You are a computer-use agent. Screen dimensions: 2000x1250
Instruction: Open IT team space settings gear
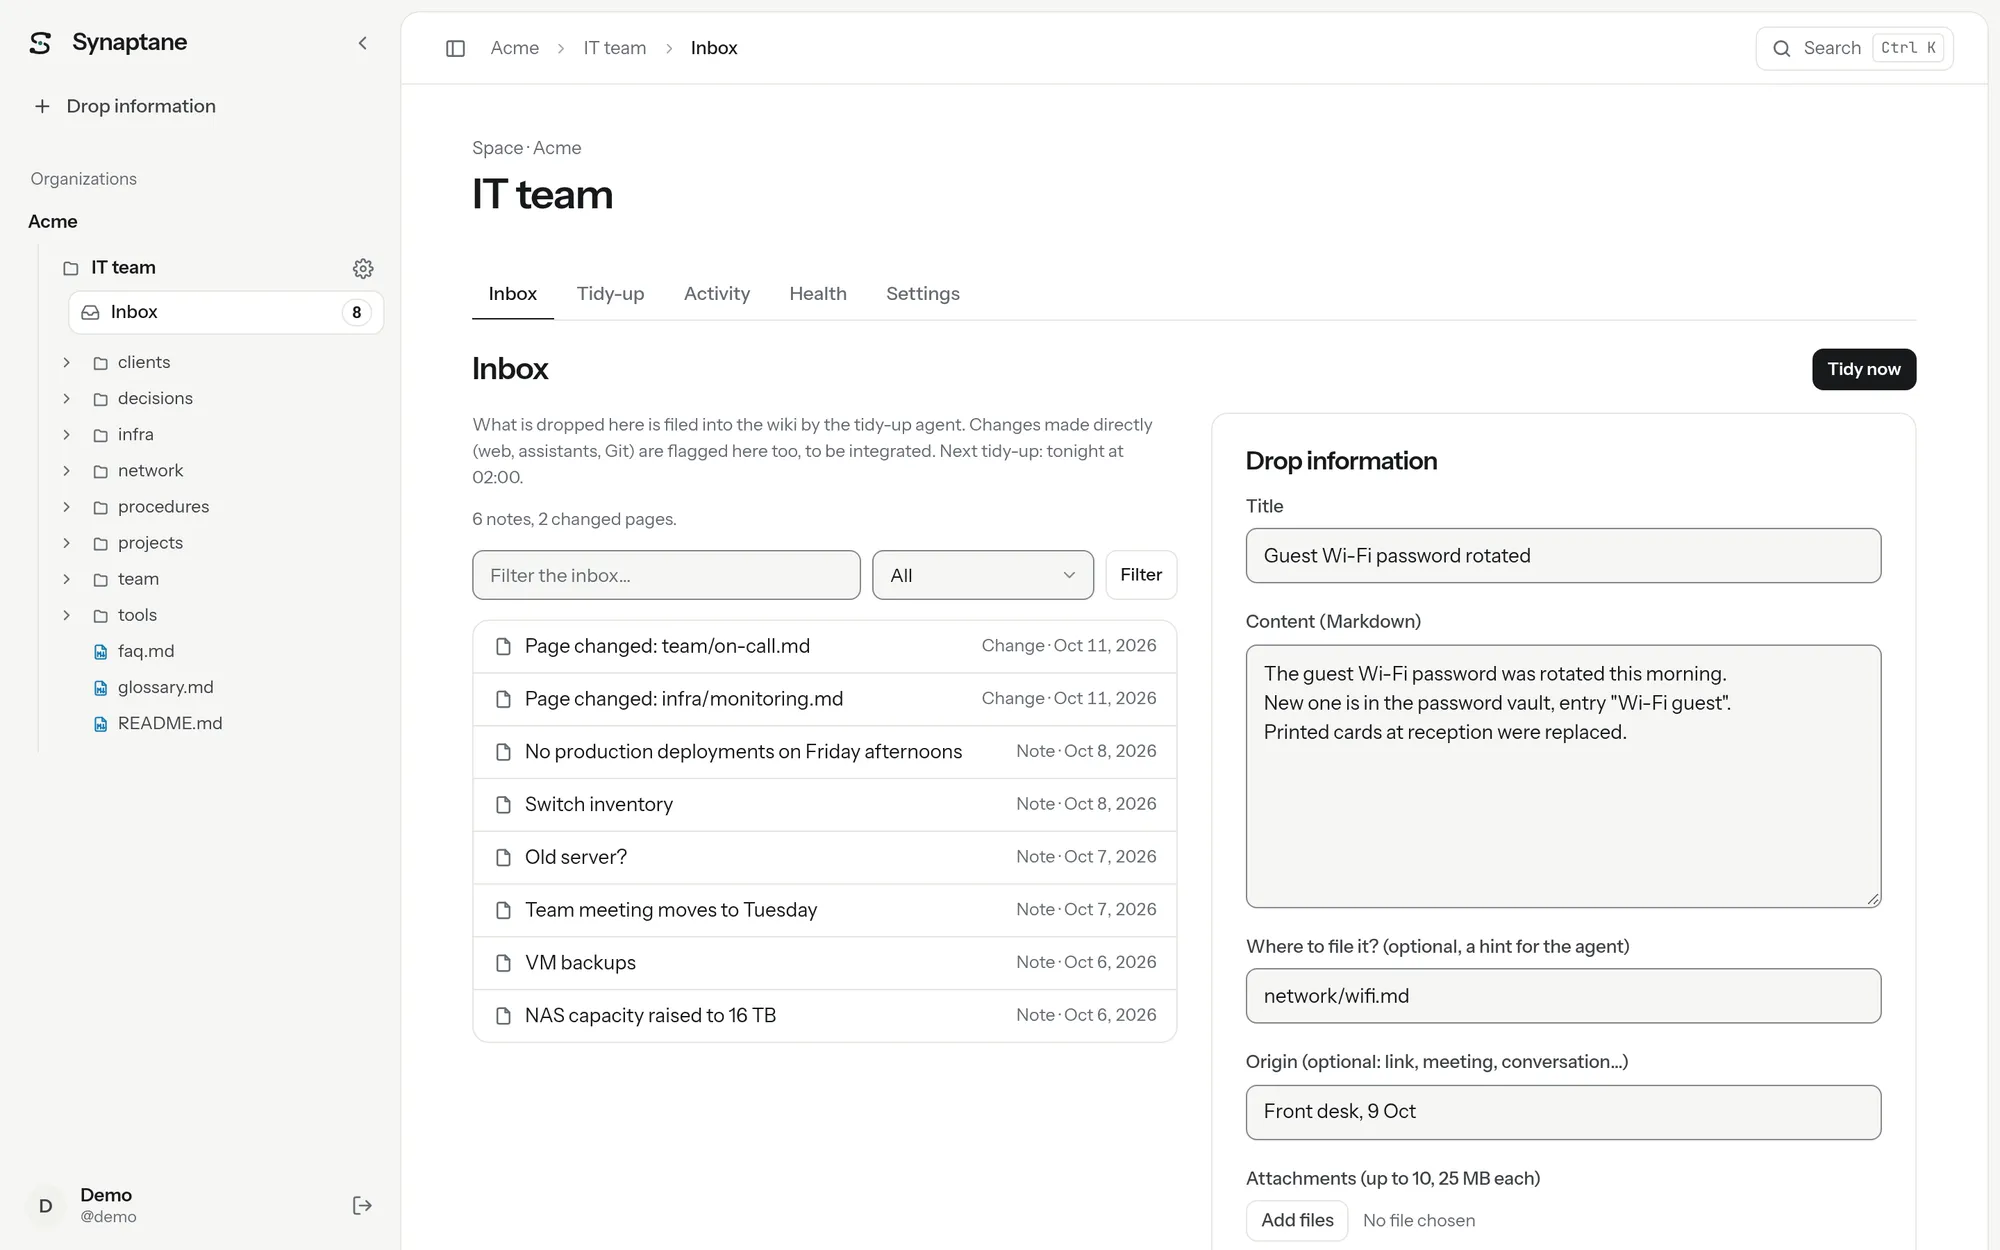click(x=363, y=268)
